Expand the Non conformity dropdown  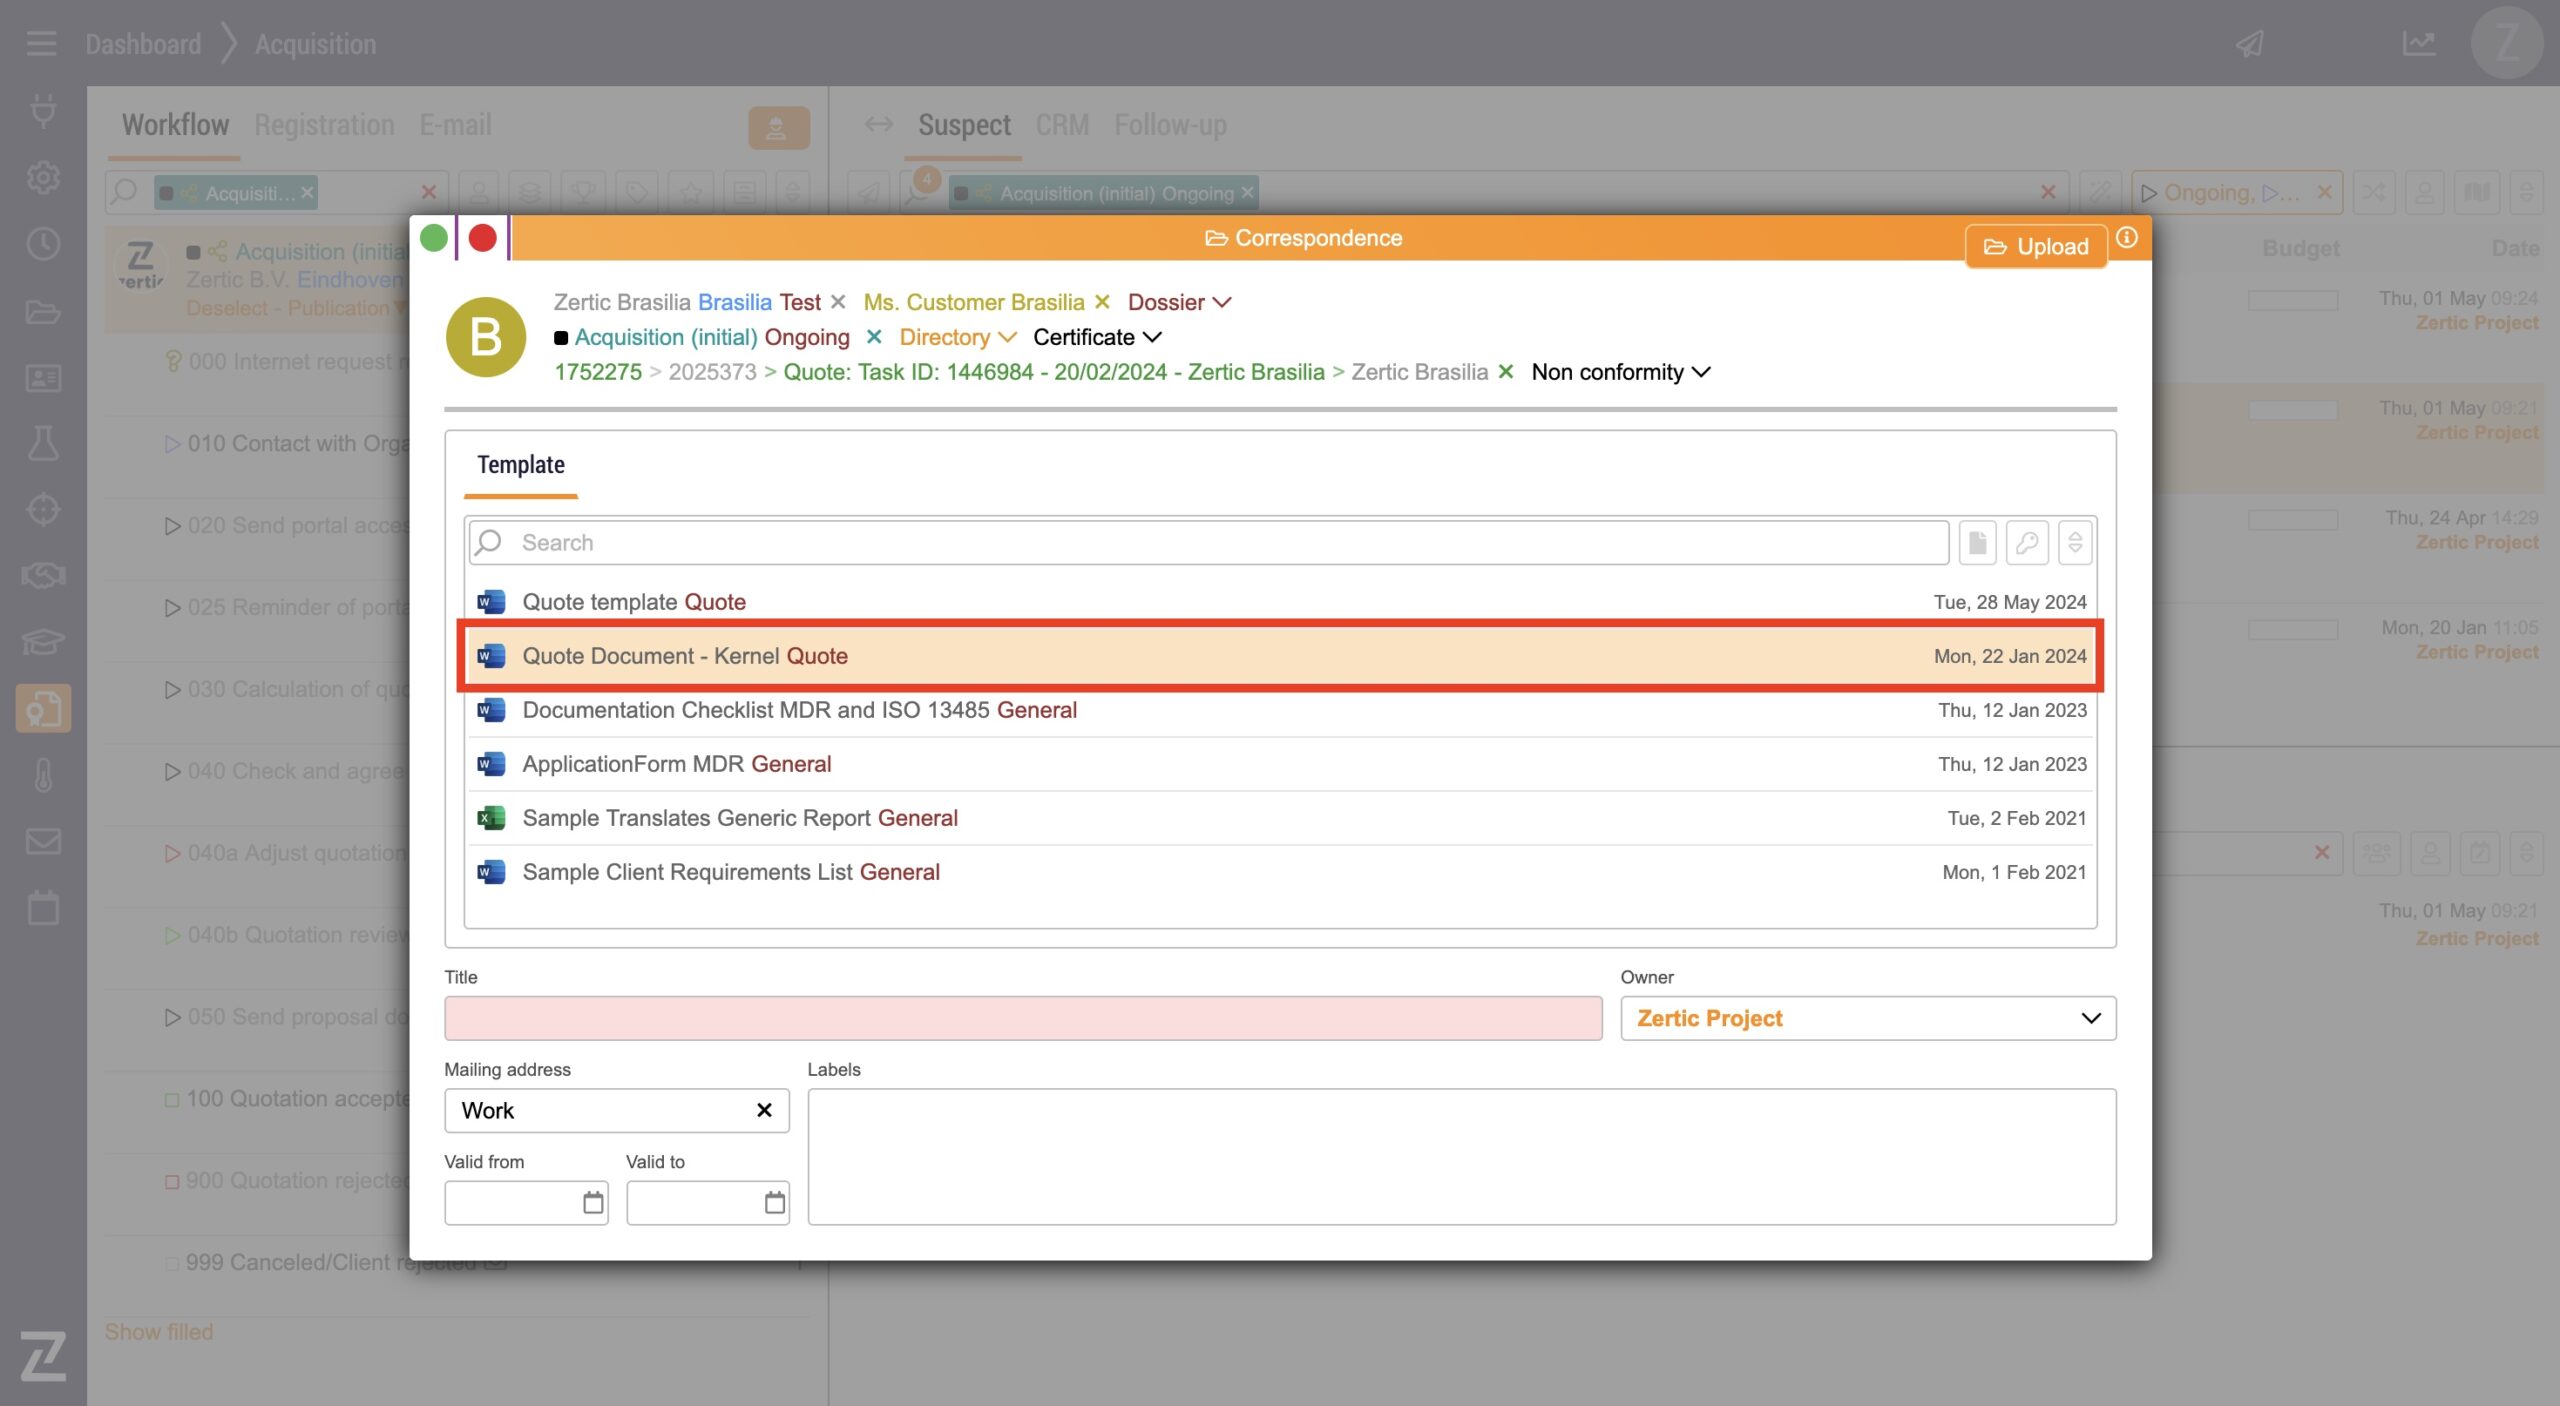pyautogui.click(x=1620, y=372)
